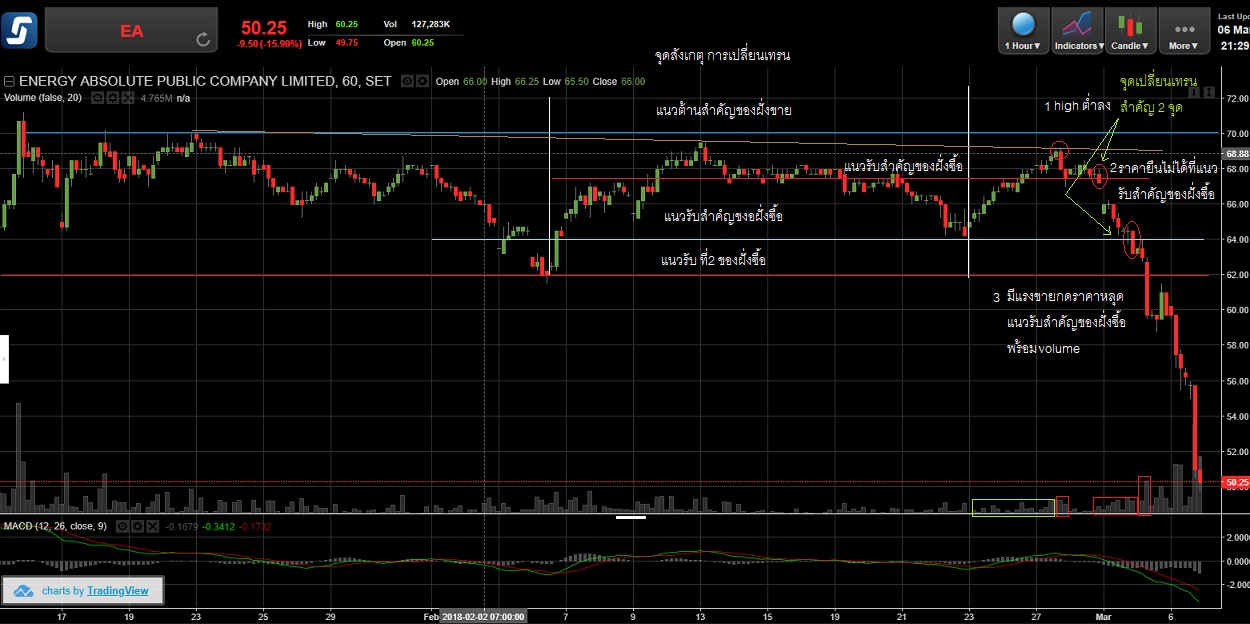Click MACD value -0.3412
Viewport: 1250px width, 624px height.
click(x=219, y=526)
